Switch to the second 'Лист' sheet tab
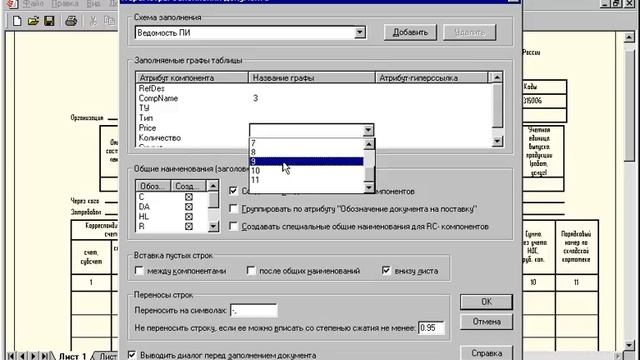This screenshot has width=640, height=360. pos(107,356)
